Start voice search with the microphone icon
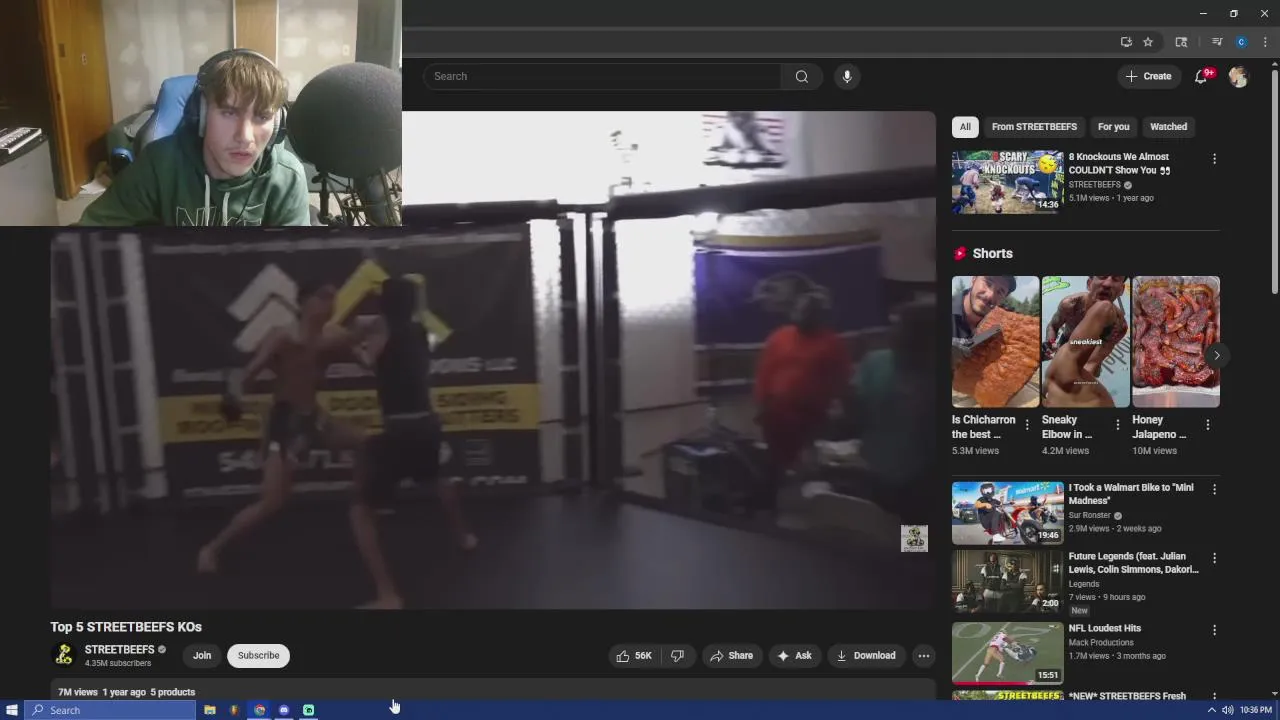The width and height of the screenshot is (1280, 720). (x=847, y=76)
